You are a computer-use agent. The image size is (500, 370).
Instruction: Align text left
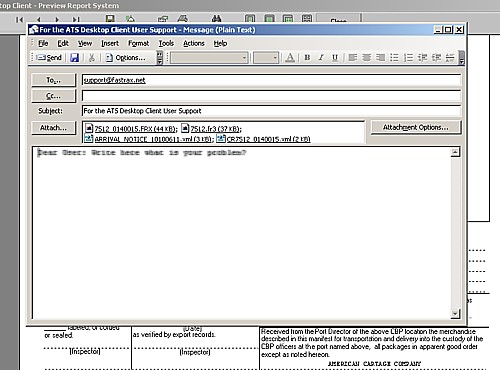(352, 58)
